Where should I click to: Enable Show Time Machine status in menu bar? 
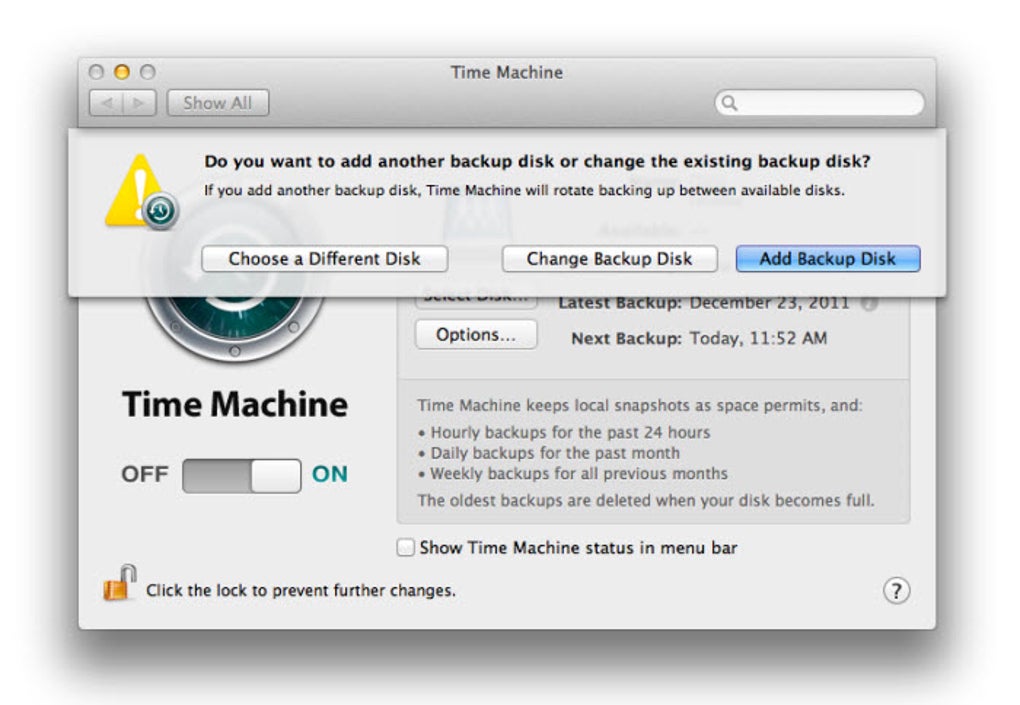405,547
